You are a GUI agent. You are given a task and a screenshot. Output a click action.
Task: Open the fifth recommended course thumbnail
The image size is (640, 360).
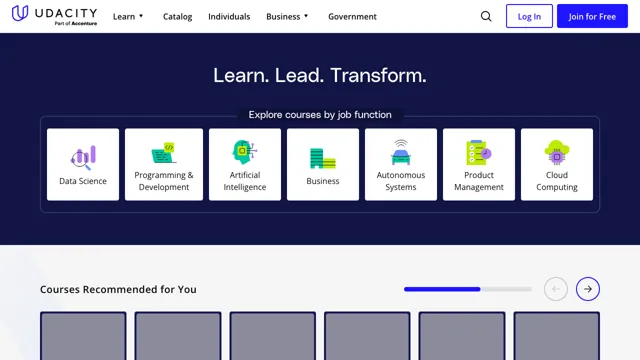pos(462,336)
